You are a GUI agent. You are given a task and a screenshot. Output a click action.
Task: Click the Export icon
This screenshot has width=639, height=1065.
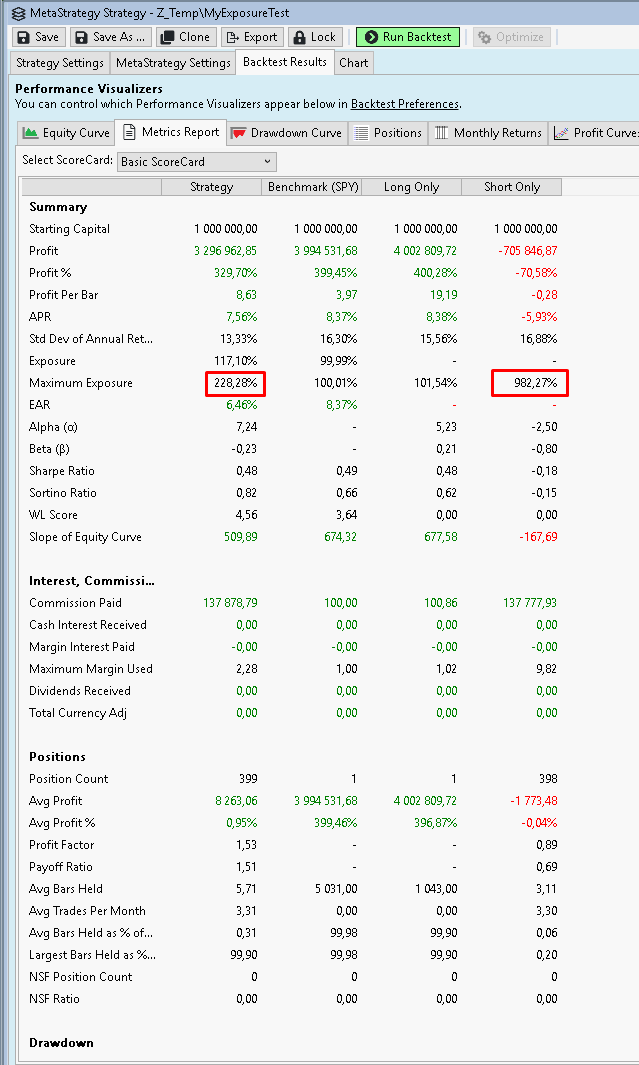coord(232,37)
